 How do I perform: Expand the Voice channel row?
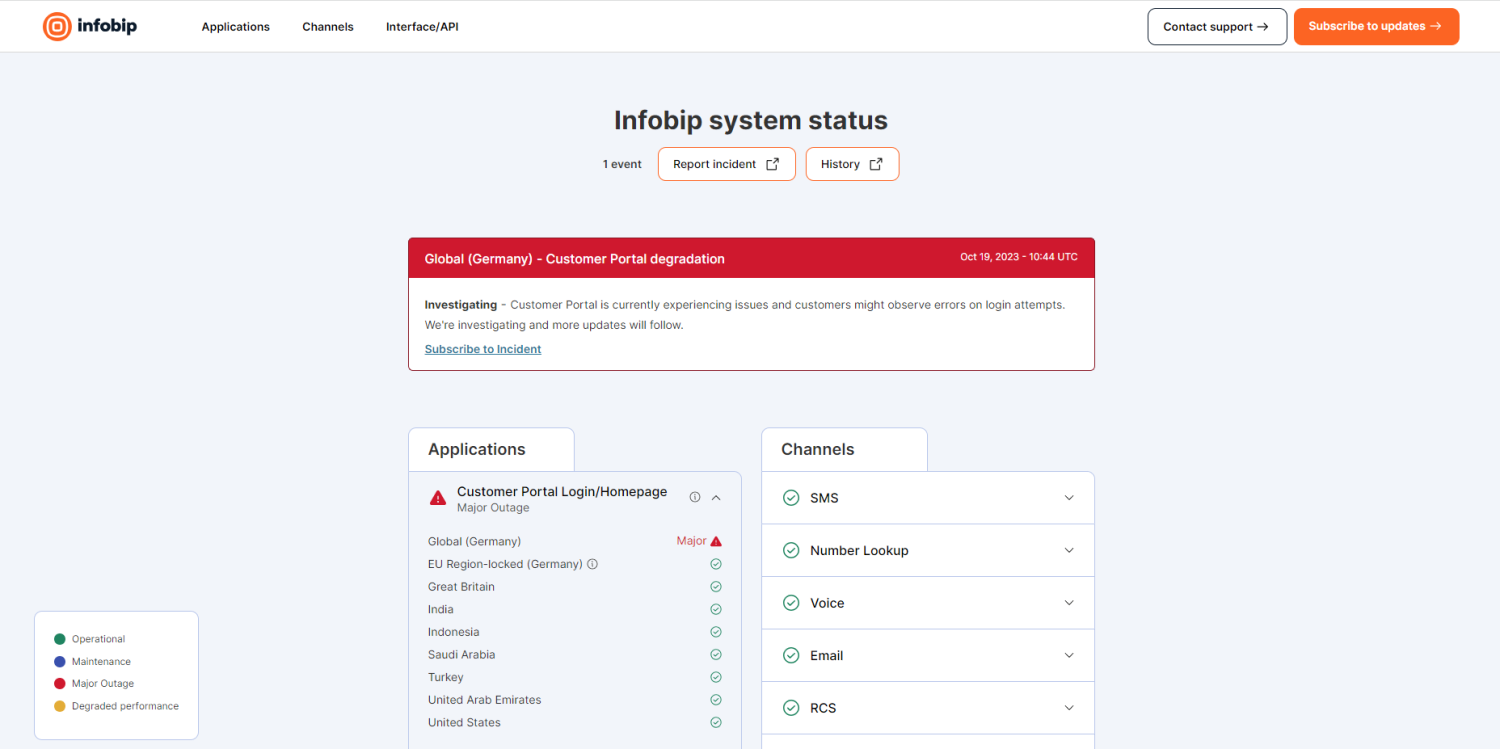point(1069,603)
